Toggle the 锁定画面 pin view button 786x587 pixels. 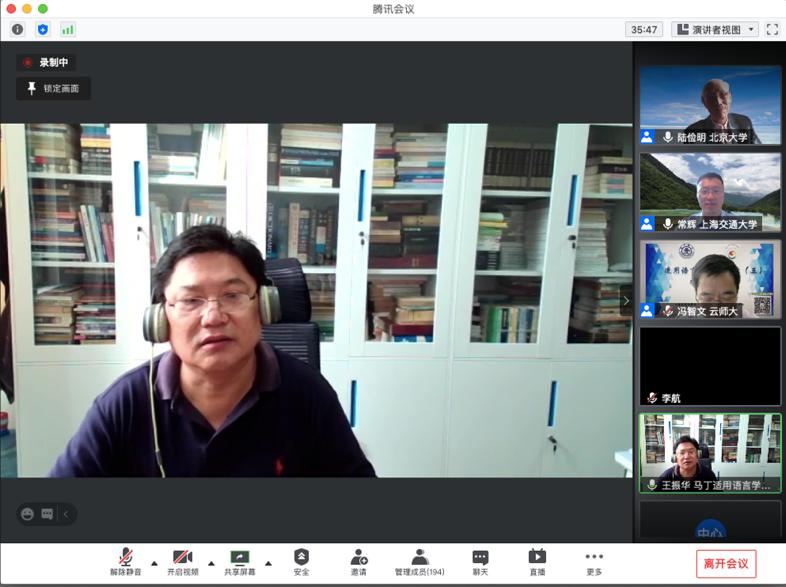[x=53, y=88]
